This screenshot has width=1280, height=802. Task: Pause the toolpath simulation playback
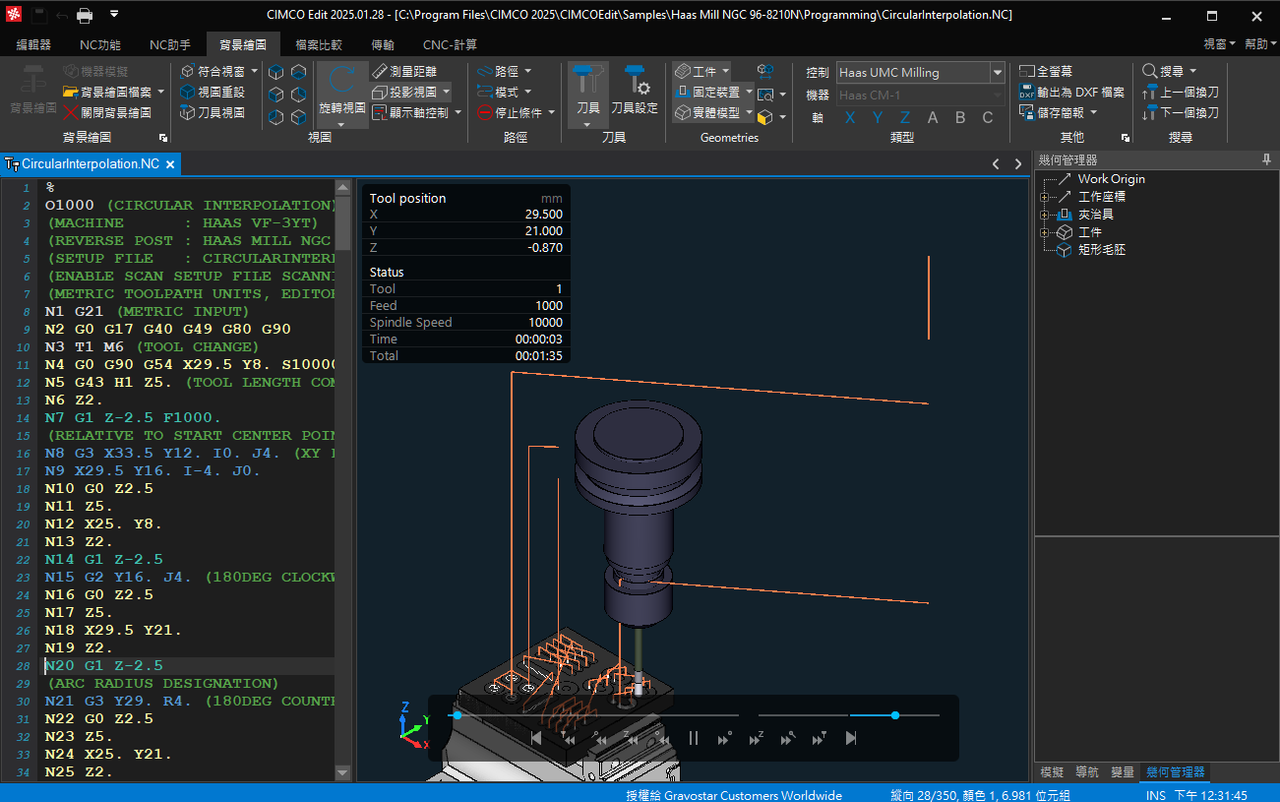(693, 739)
